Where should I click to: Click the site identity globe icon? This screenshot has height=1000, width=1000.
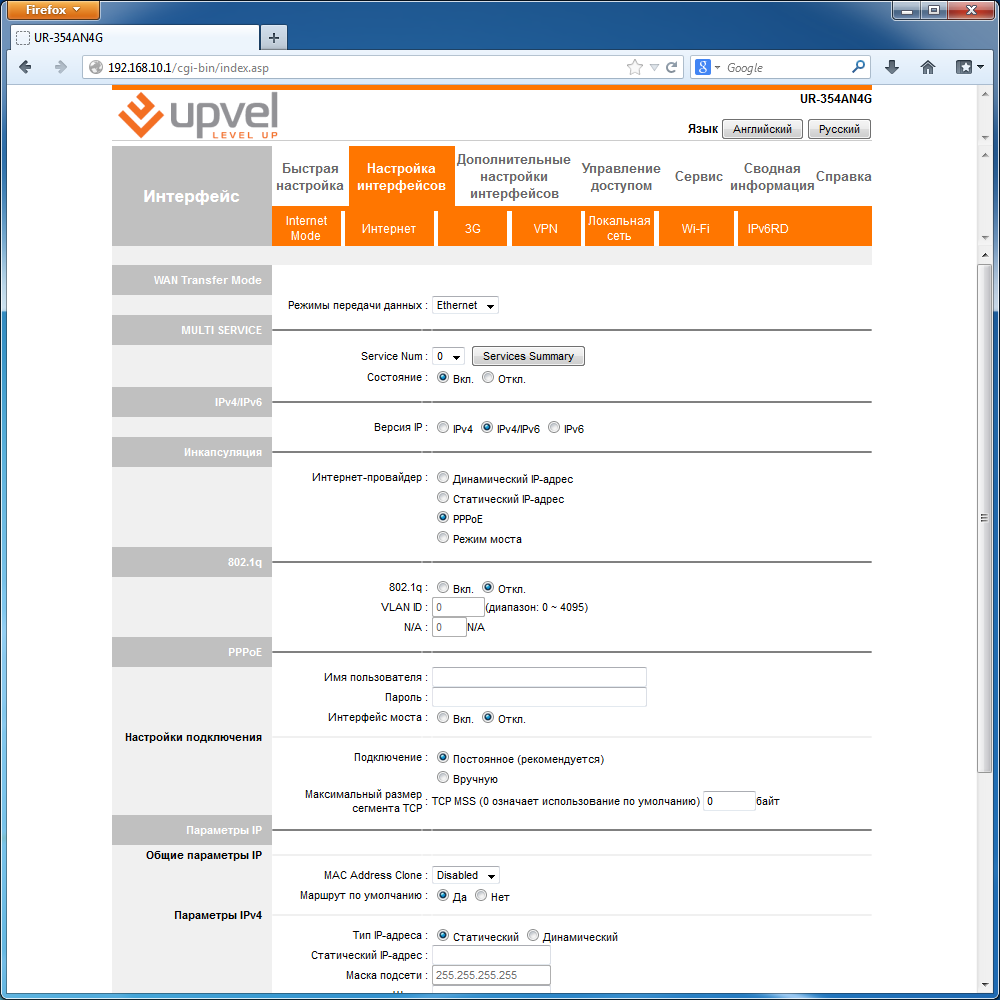[x=96, y=68]
